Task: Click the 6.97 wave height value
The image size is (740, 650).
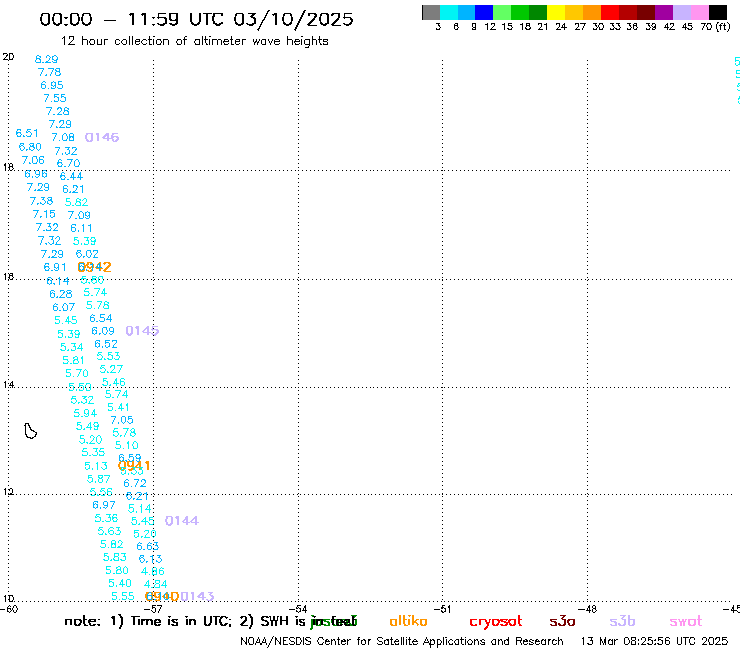Action: 104,505
